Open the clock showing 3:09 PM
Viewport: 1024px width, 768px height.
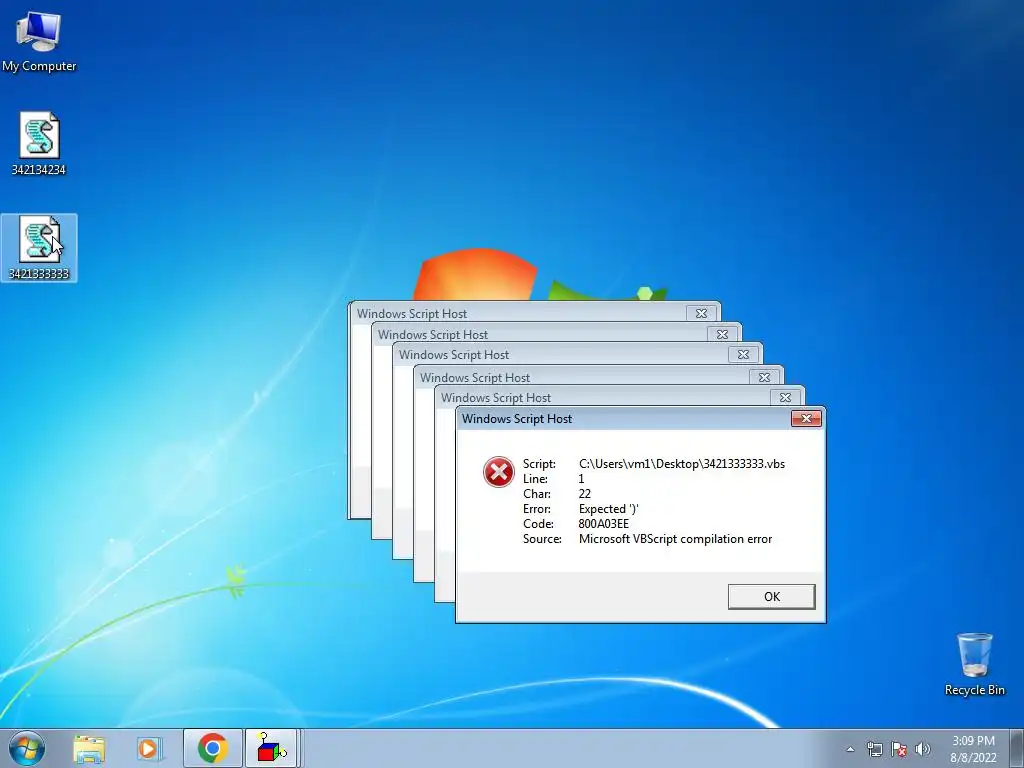click(x=973, y=749)
